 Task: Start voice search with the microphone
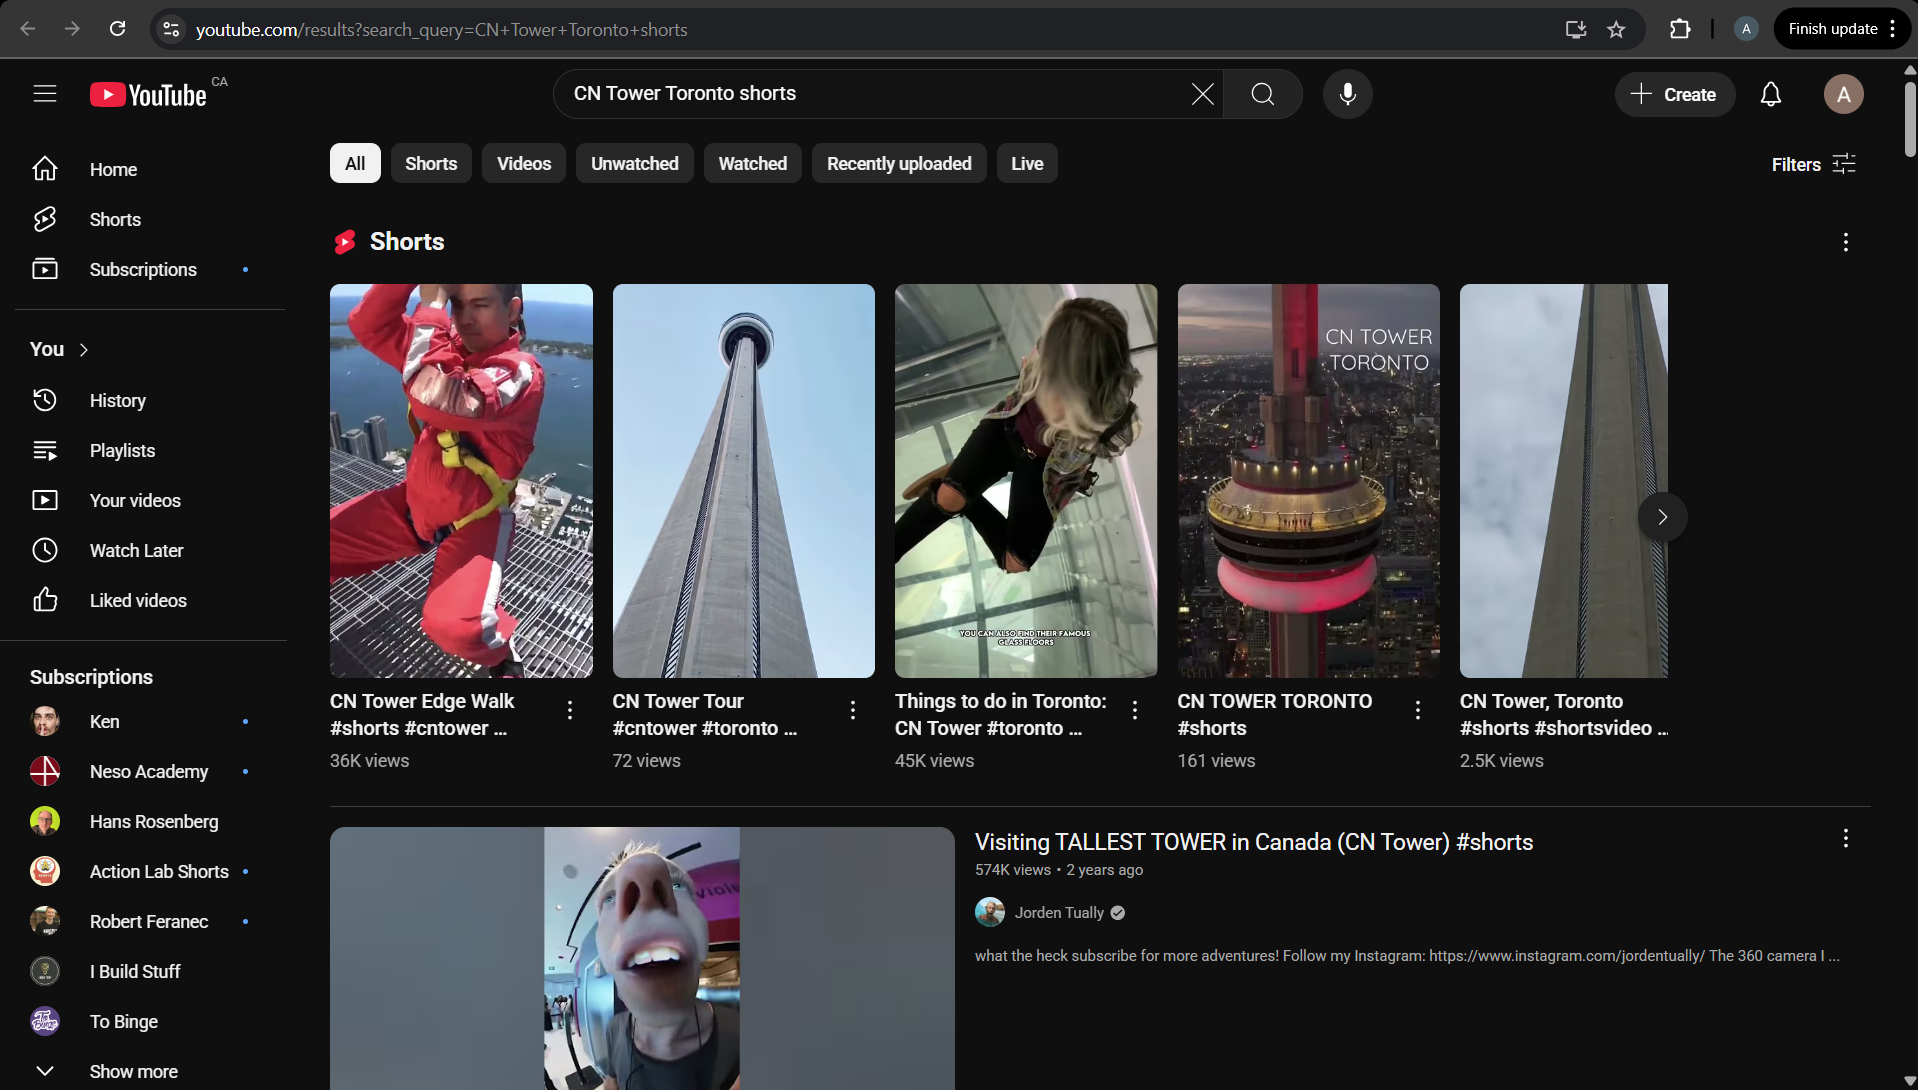[1347, 94]
